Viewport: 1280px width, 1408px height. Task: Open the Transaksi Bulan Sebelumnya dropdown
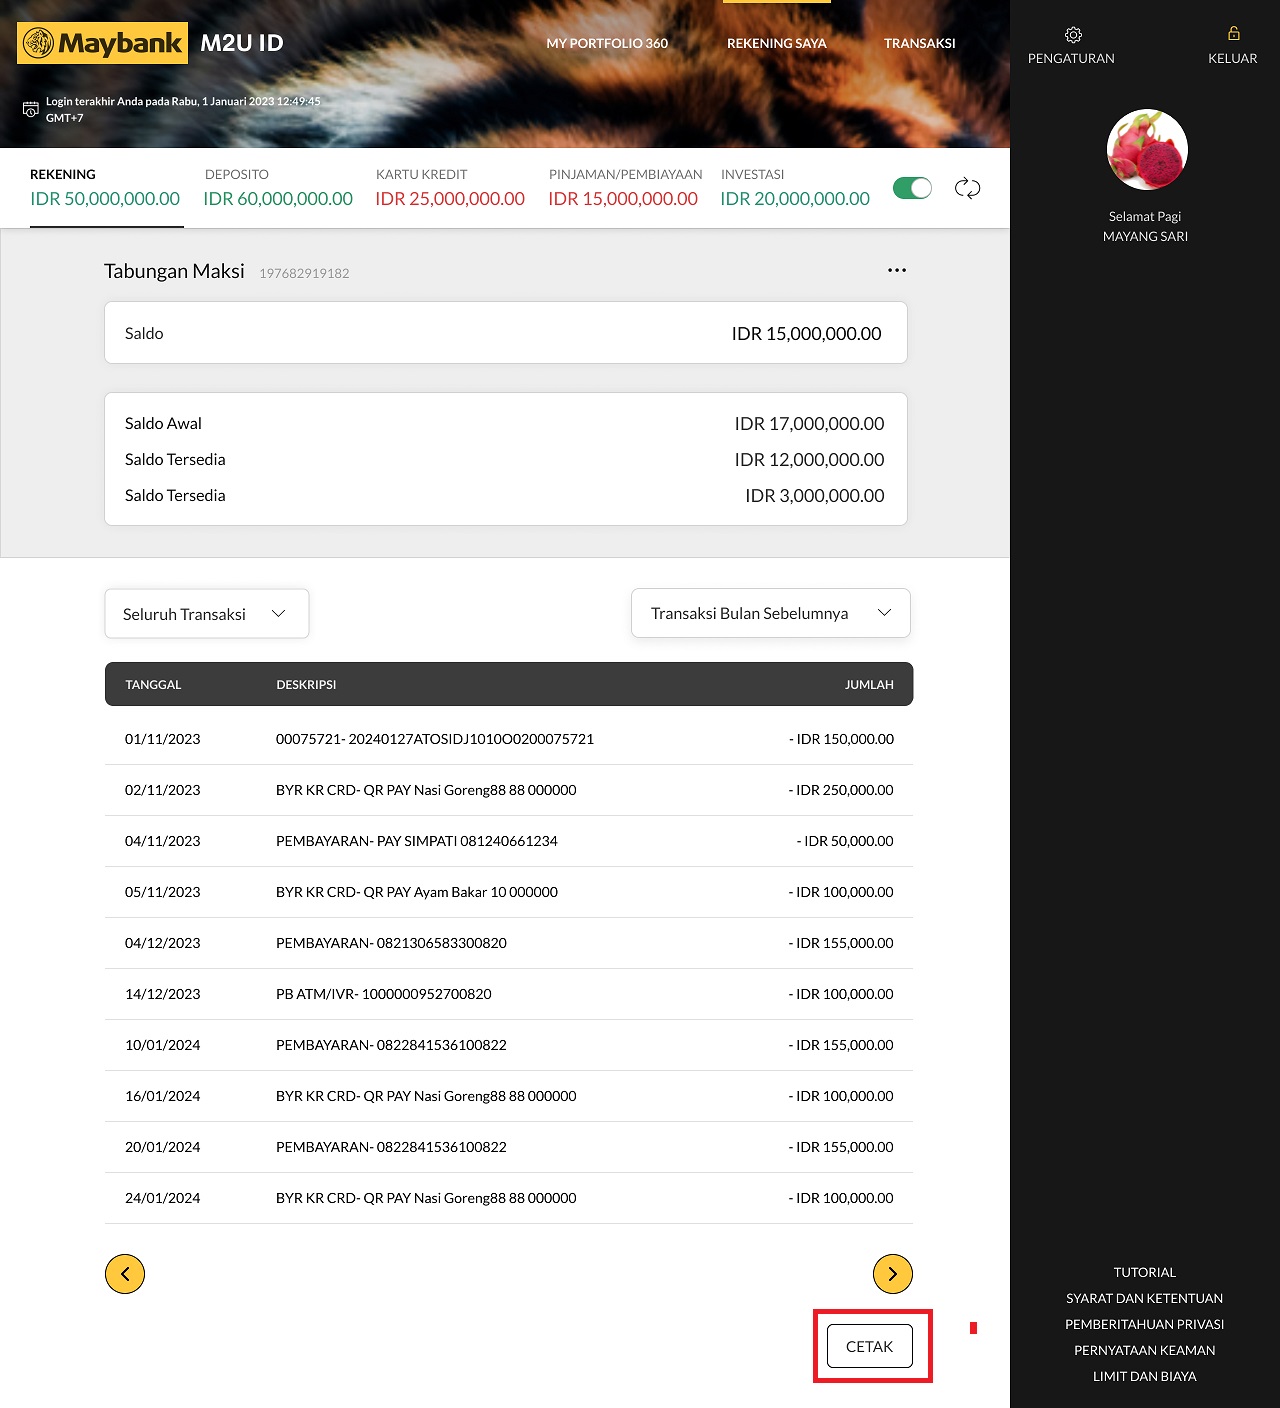[771, 613]
